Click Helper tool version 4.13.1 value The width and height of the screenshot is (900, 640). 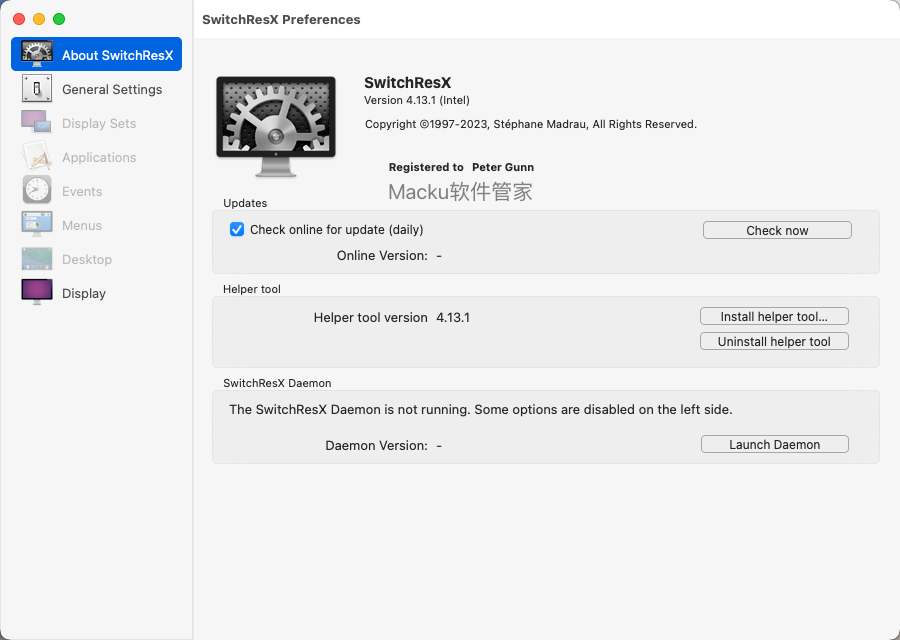(453, 317)
